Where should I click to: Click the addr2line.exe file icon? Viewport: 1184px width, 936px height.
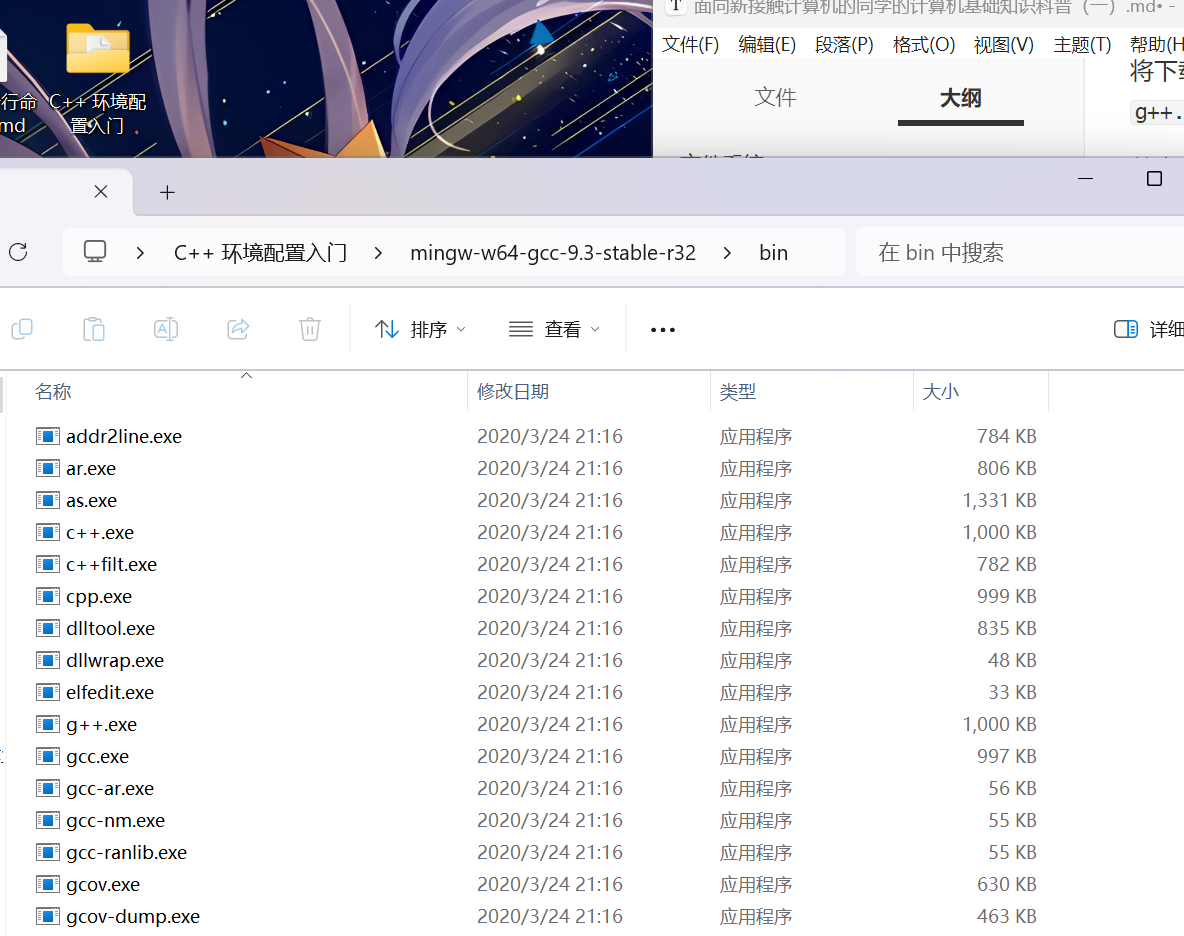pyautogui.click(x=48, y=436)
